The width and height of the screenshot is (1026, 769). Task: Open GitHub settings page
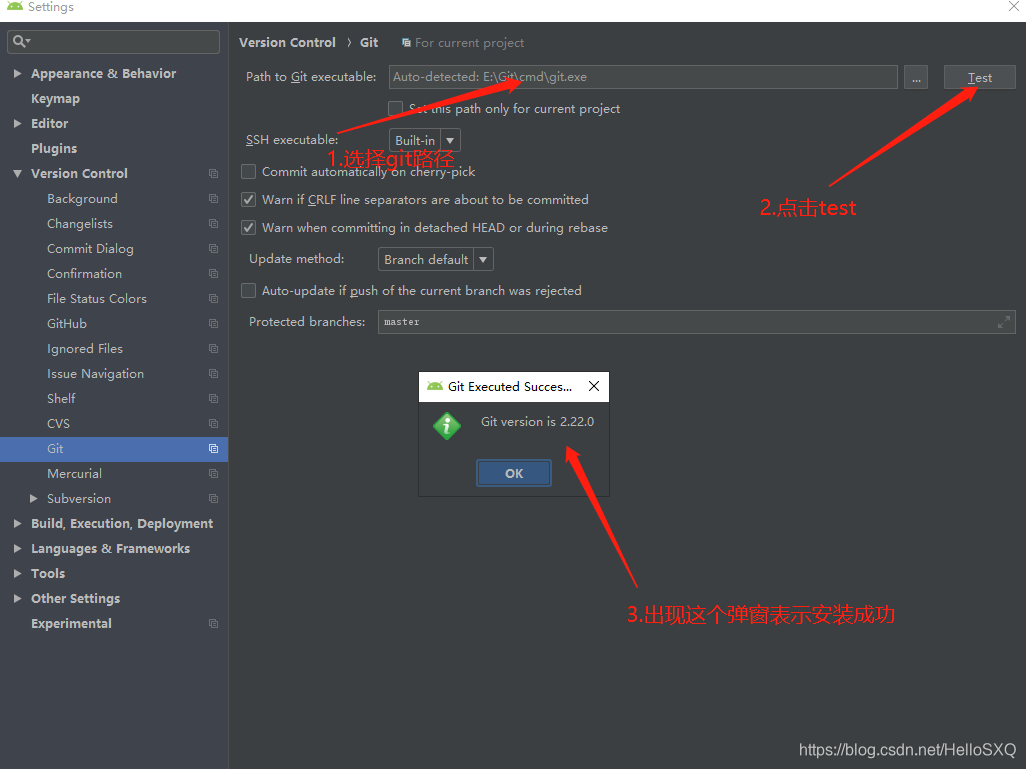(x=67, y=323)
